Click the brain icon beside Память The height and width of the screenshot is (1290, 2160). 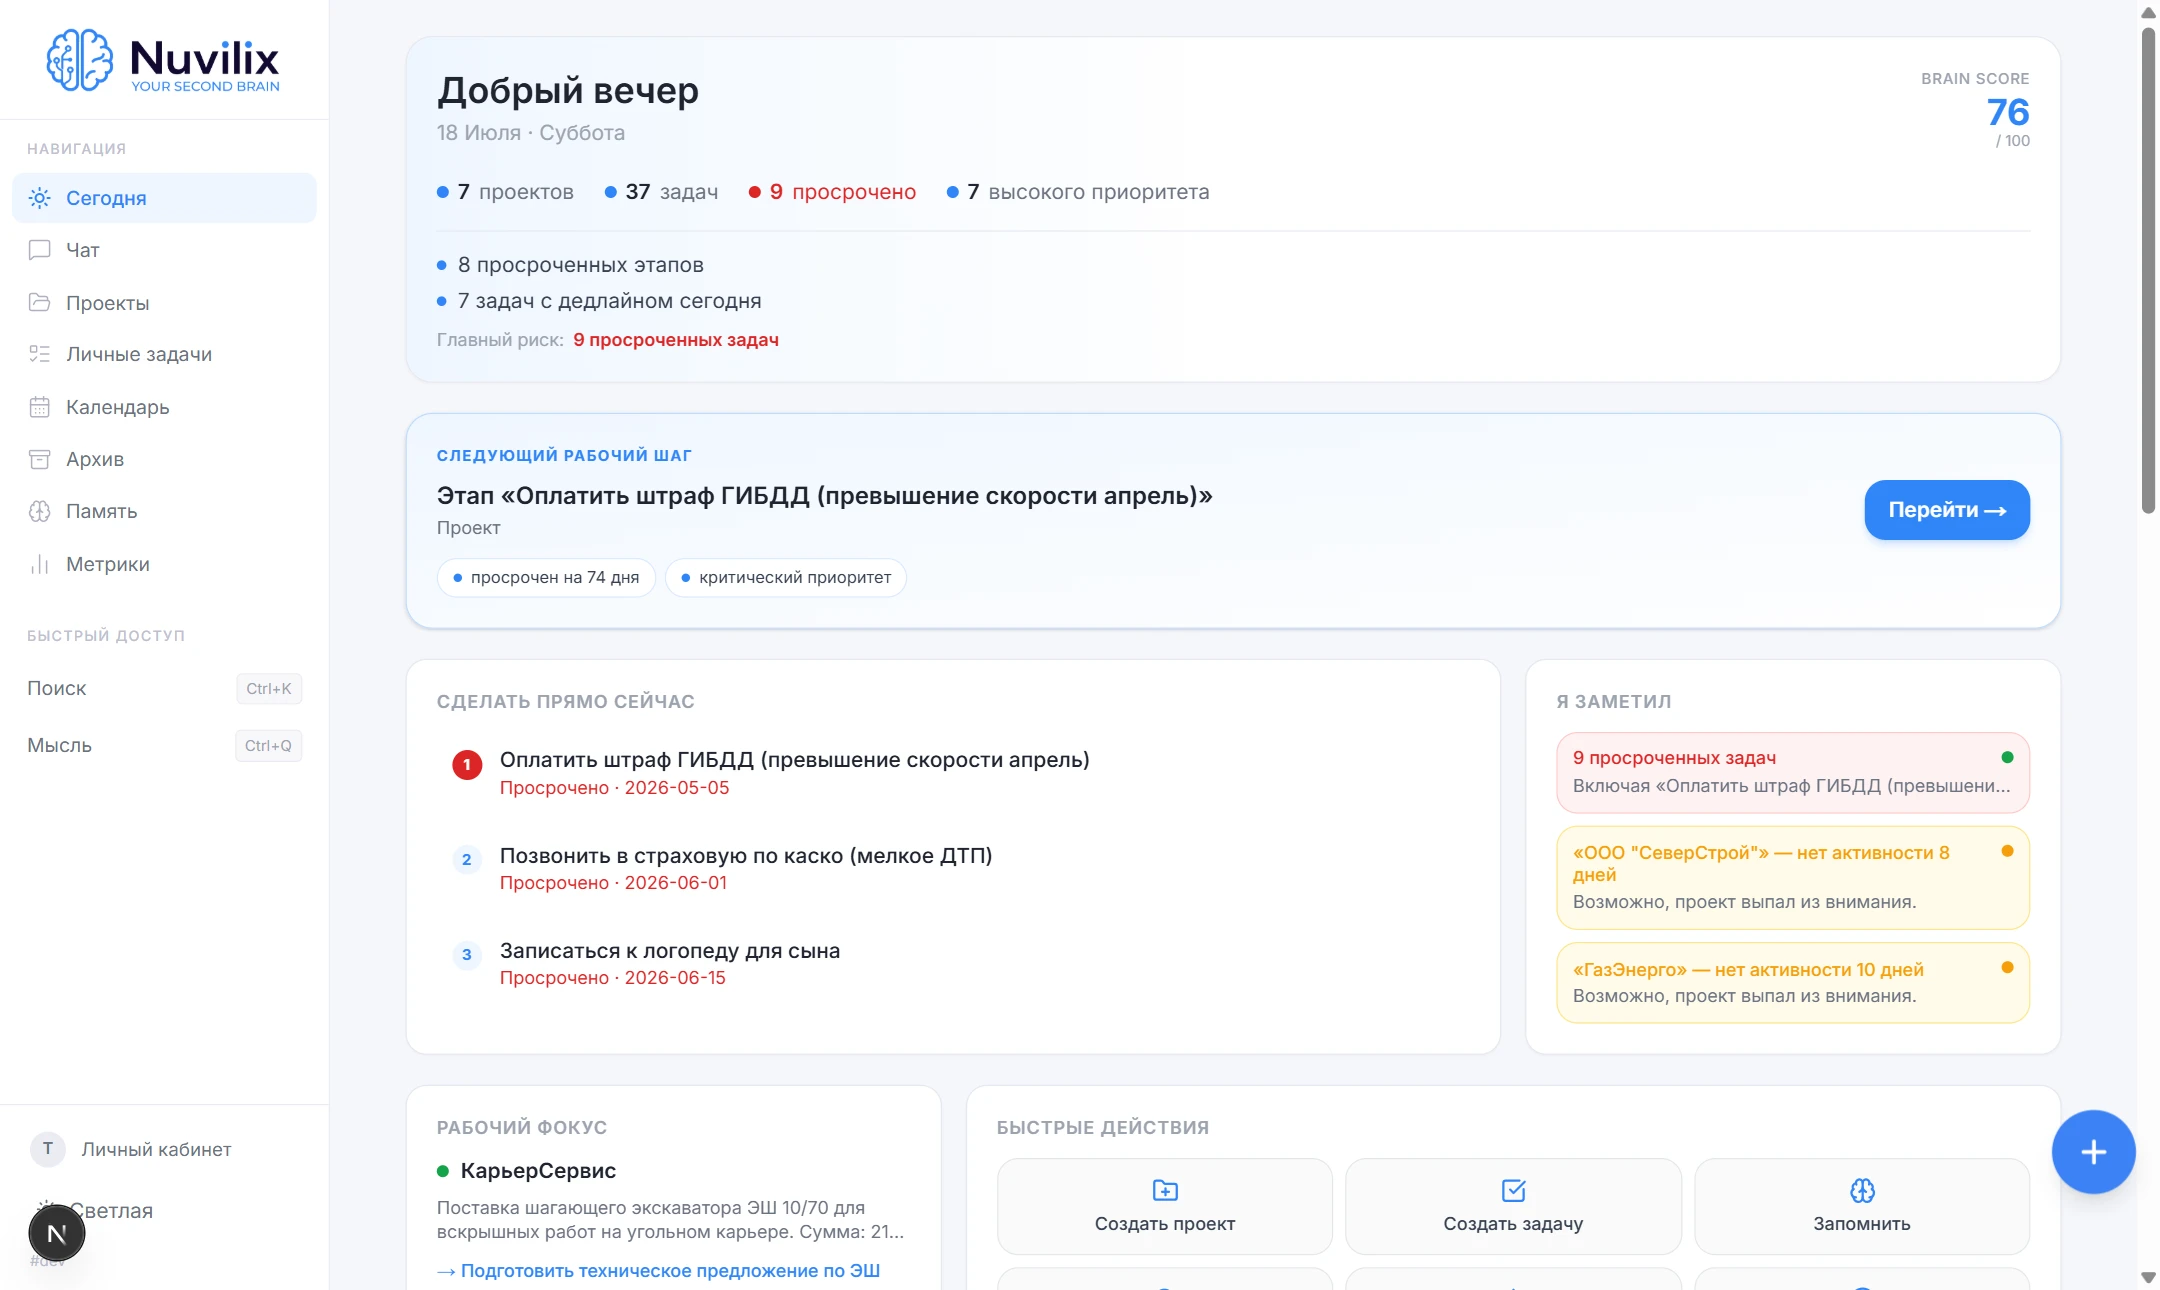click(39, 511)
